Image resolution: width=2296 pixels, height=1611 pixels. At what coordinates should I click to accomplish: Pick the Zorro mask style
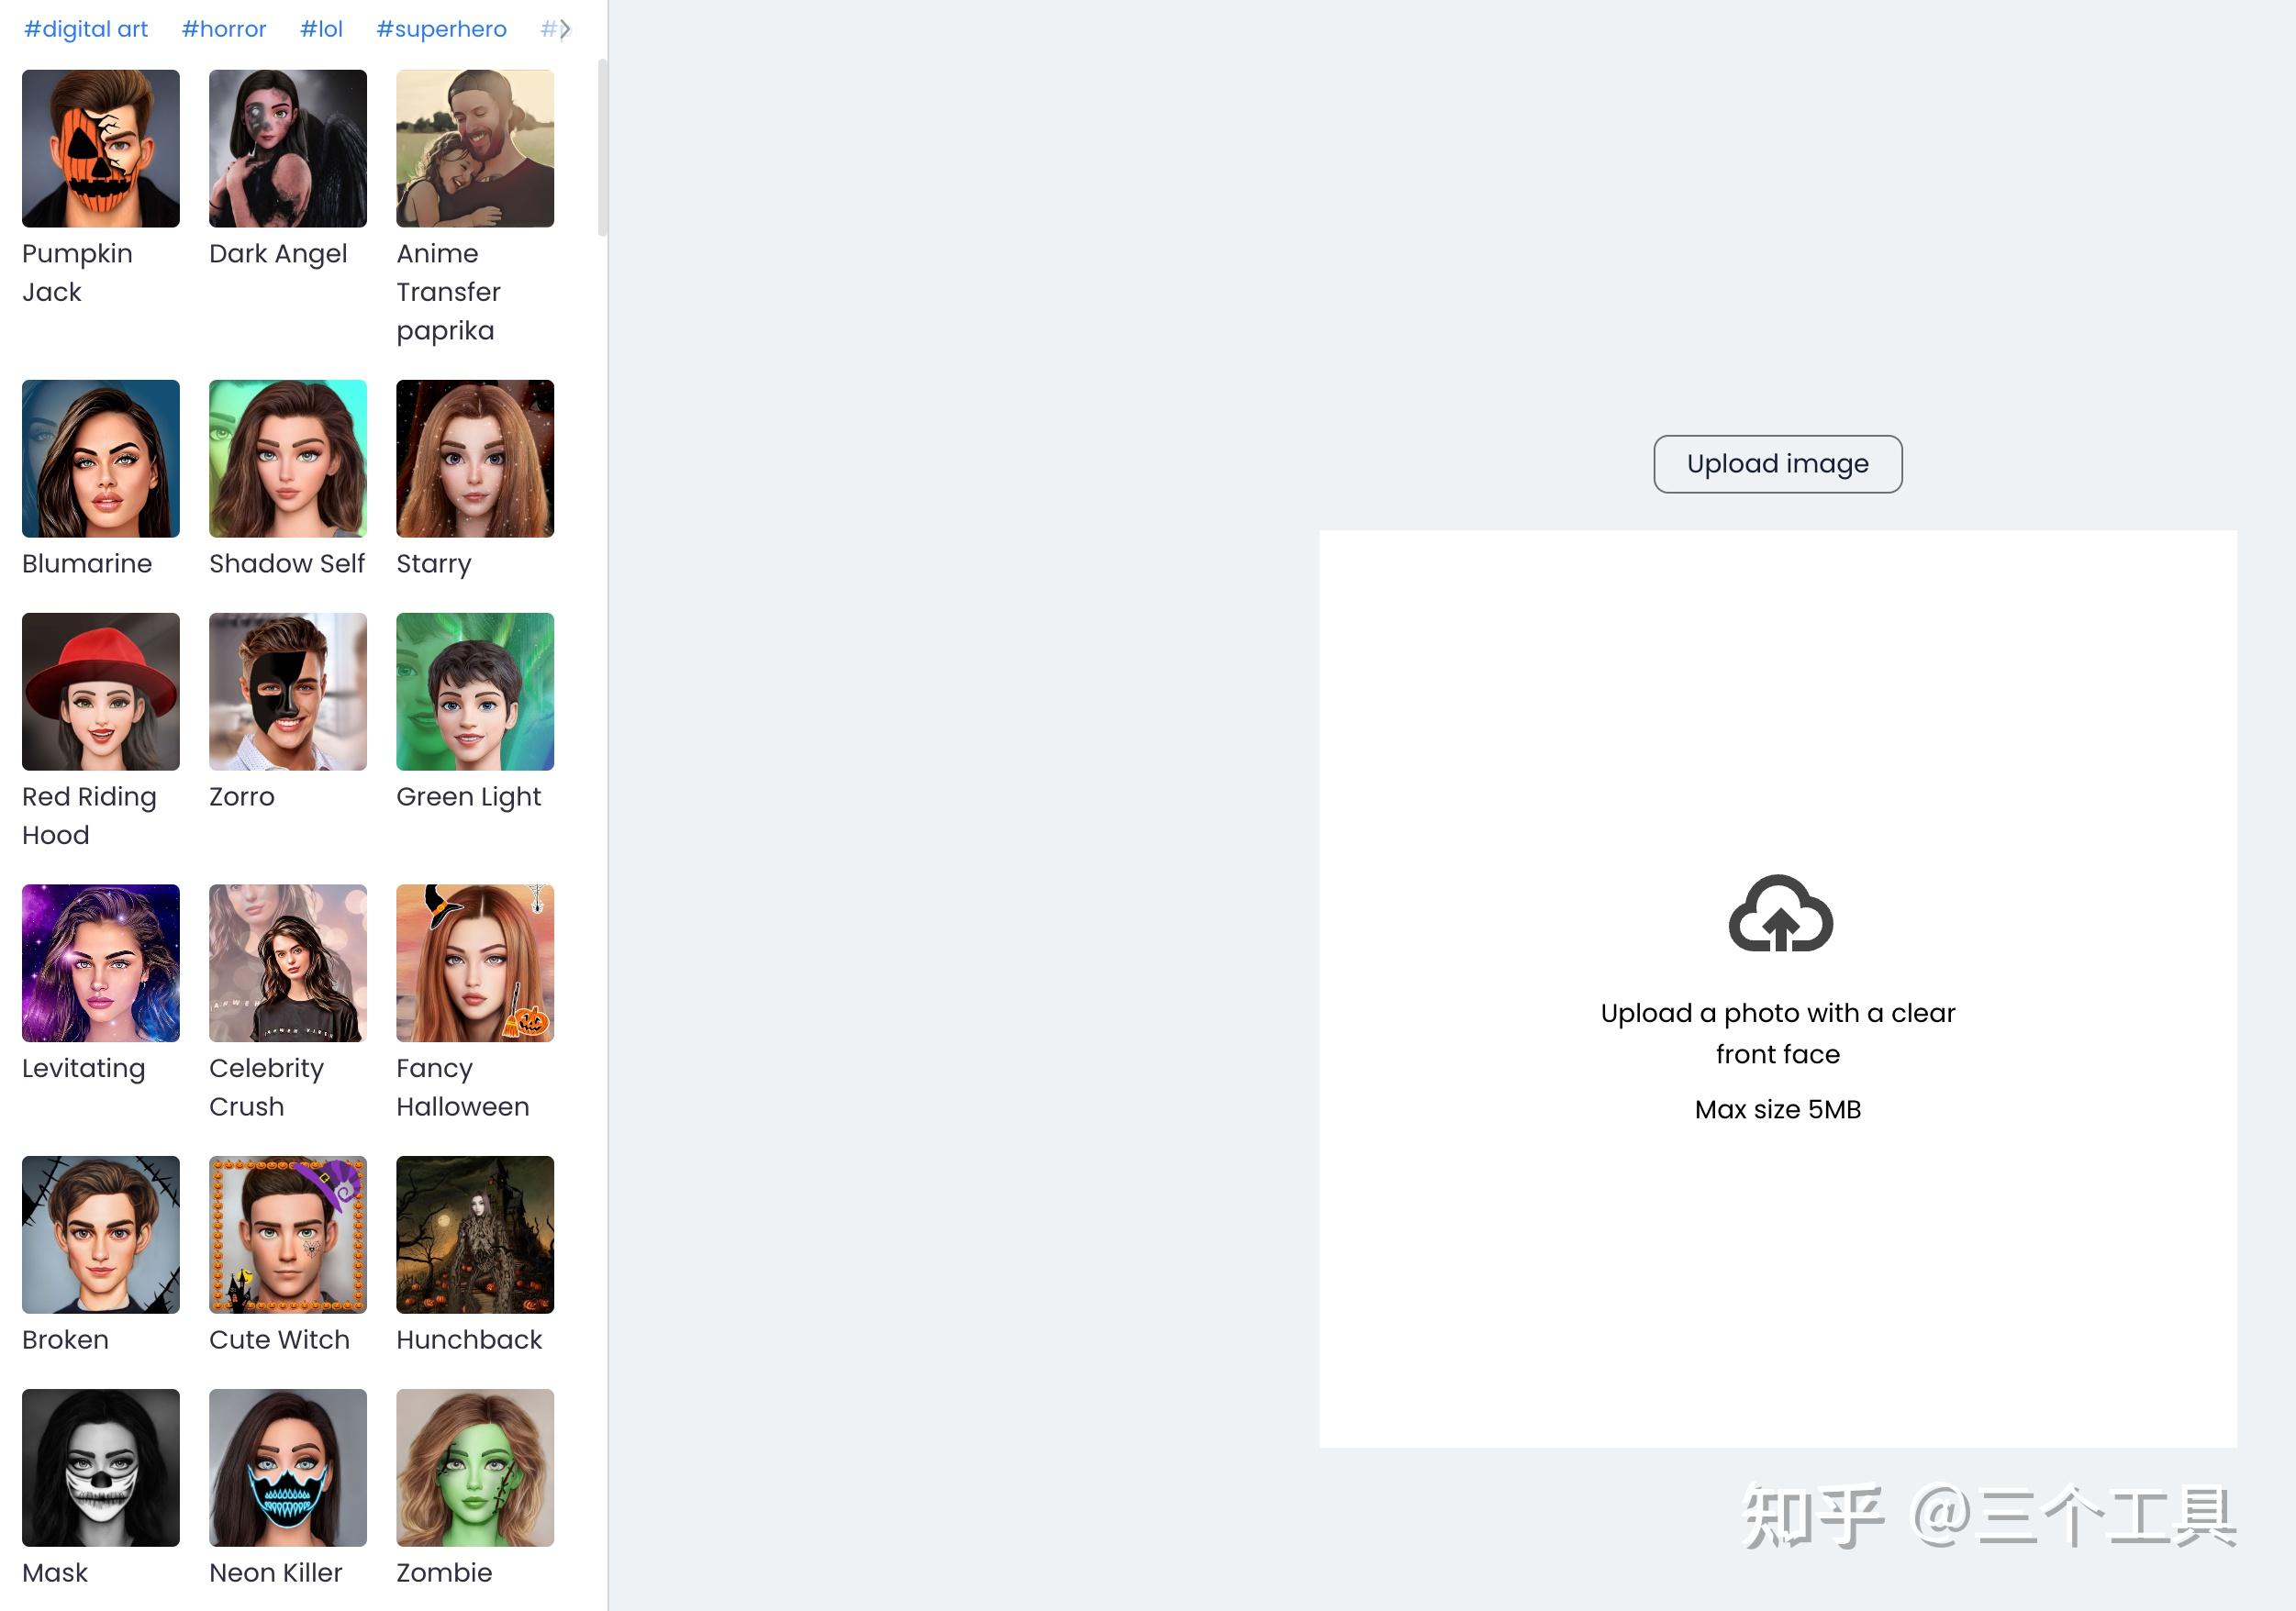288,691
